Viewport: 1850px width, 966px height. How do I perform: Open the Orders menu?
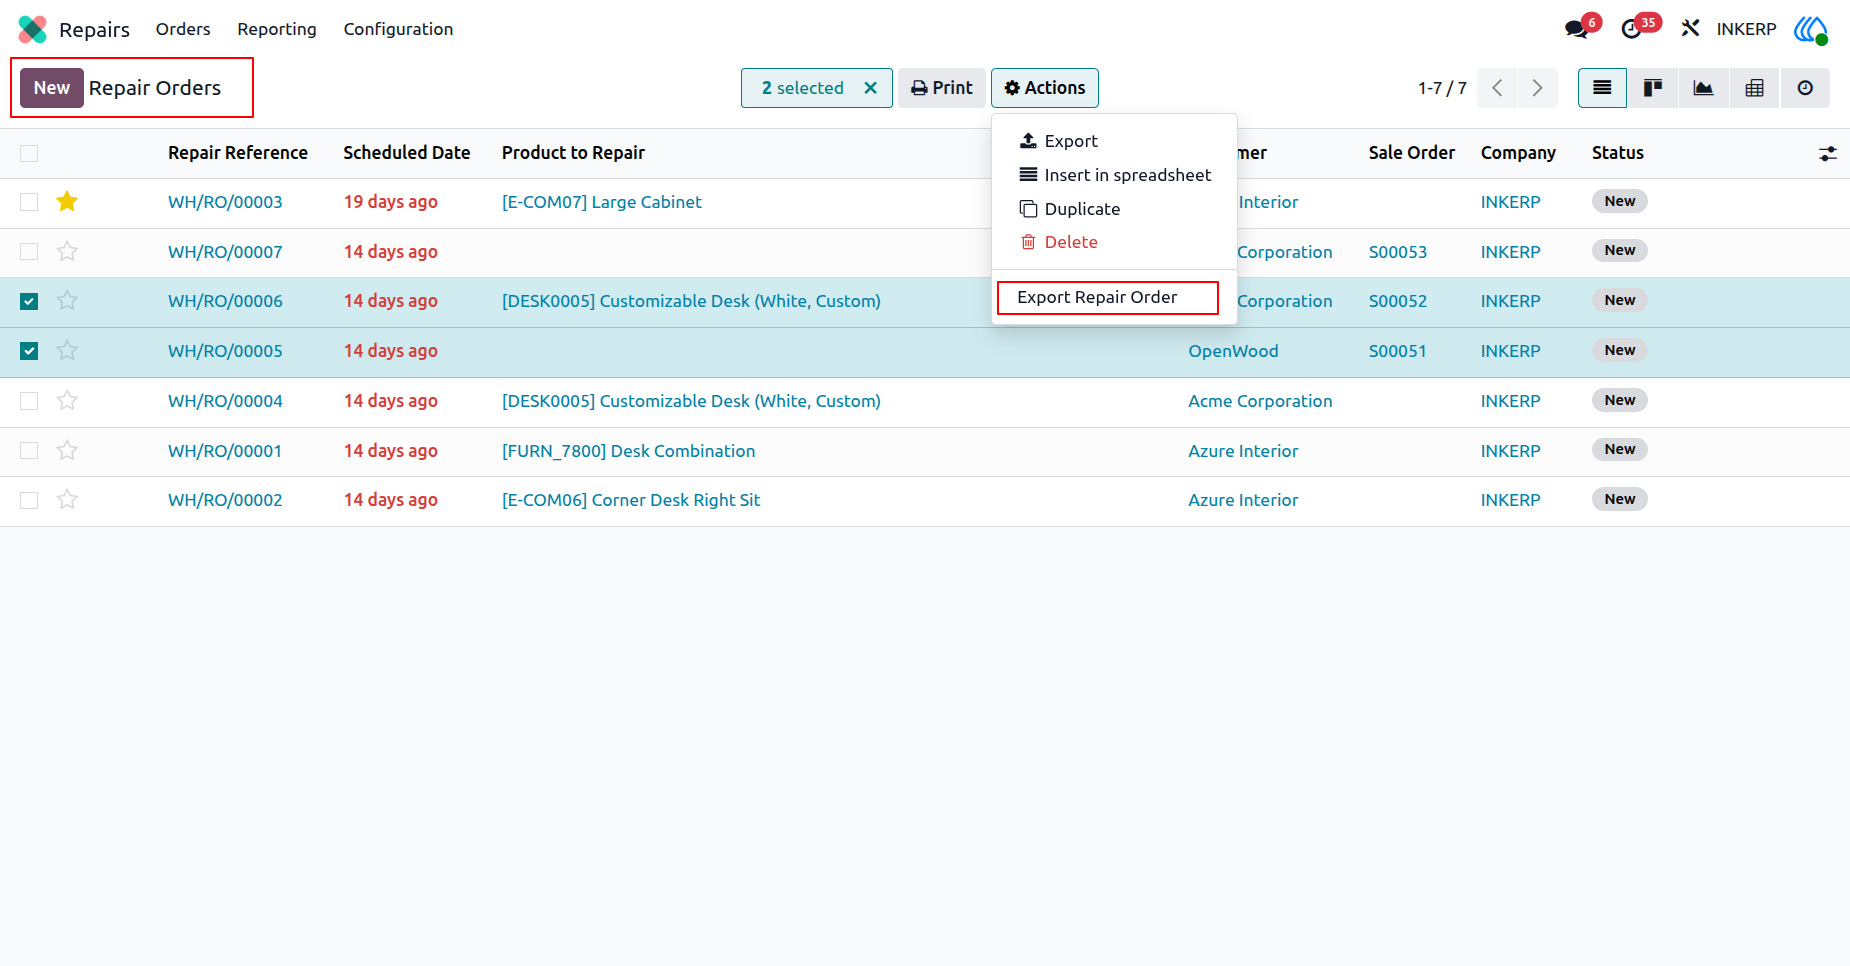[x=183, y=29]
